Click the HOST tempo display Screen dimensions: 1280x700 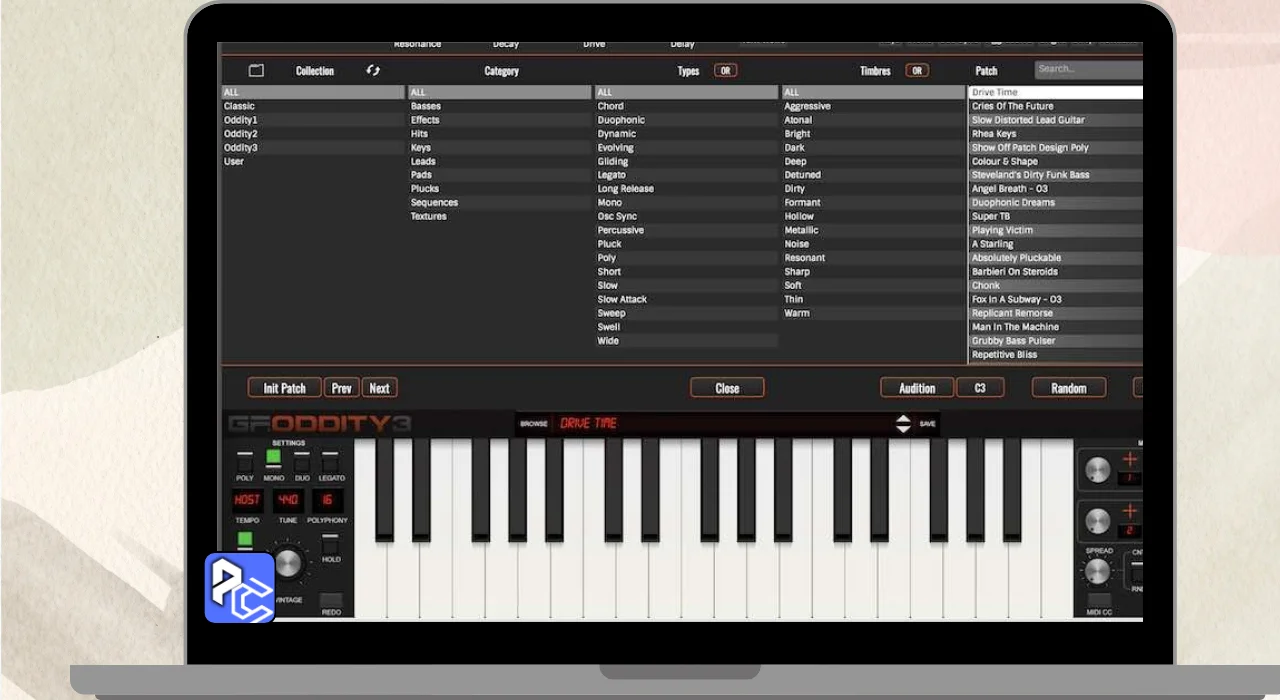[x=246, y=500]
